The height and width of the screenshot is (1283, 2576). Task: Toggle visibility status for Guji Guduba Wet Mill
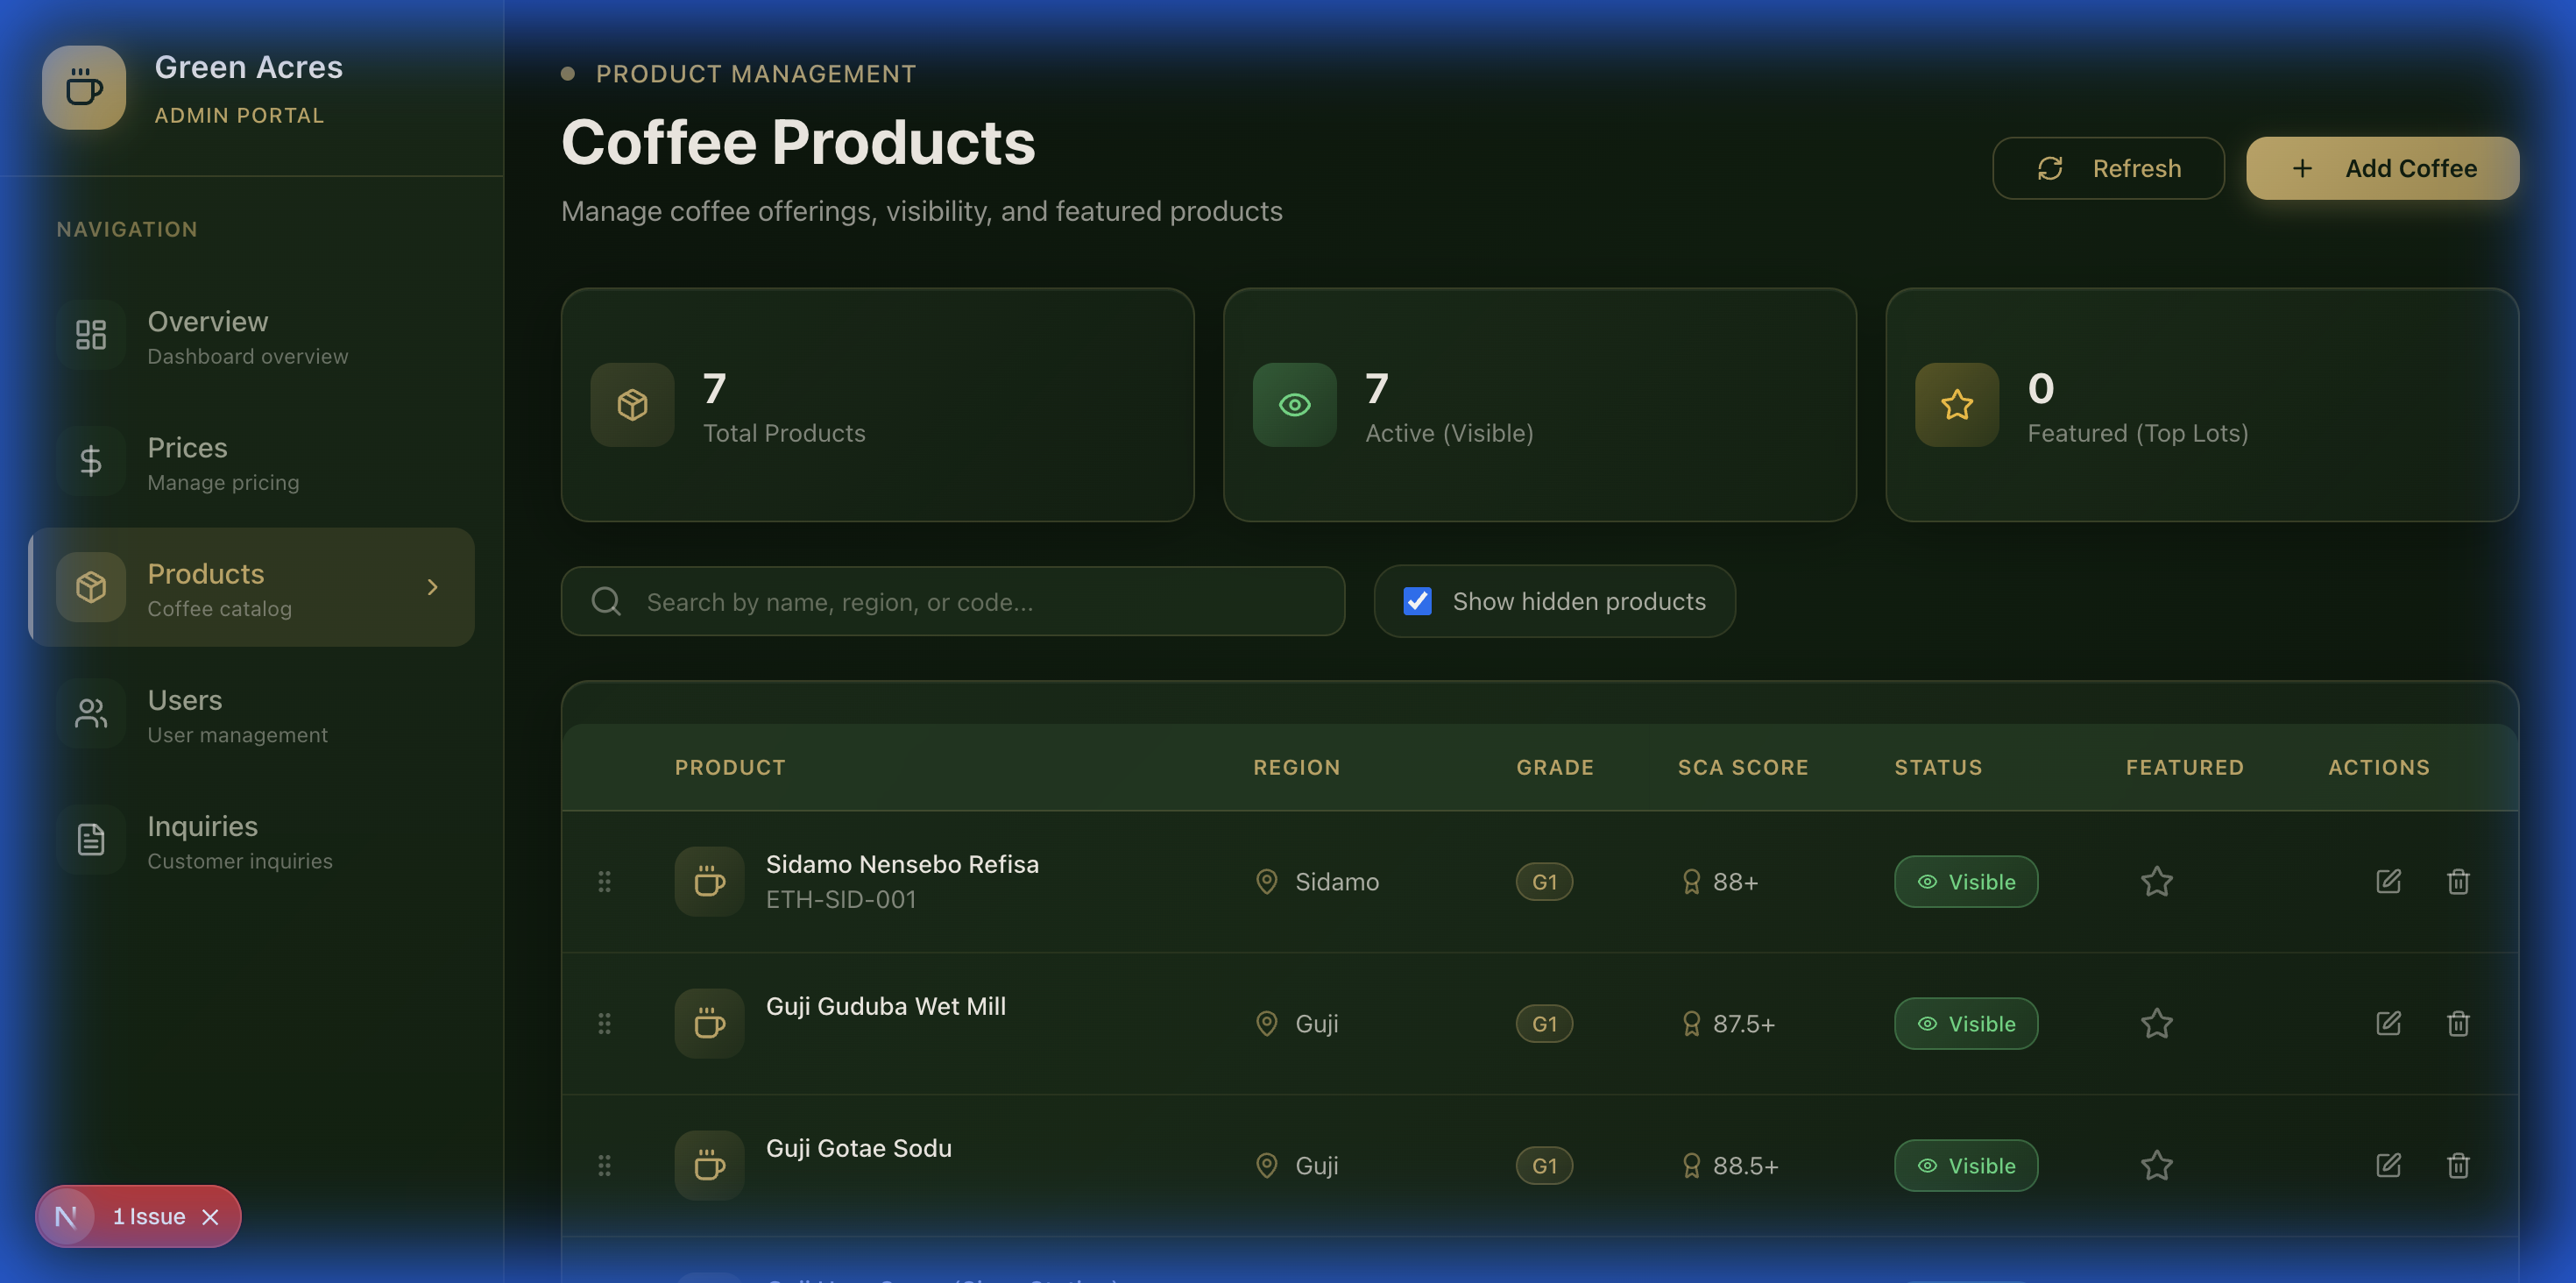coord(1965,1023)
